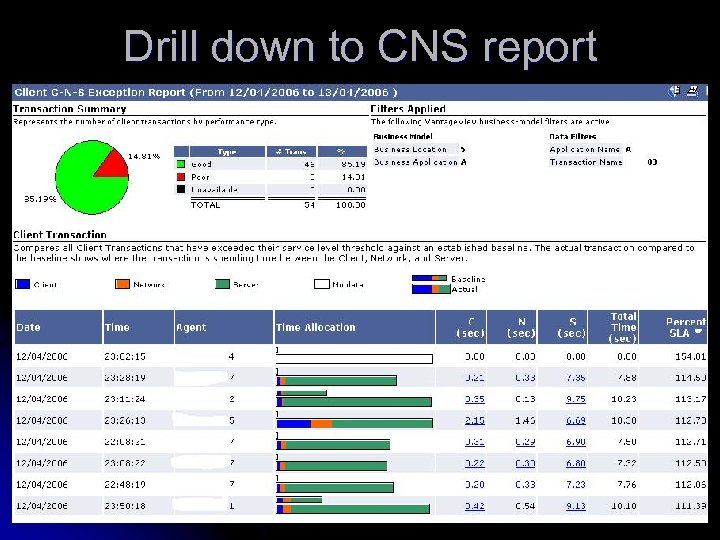Click the 23:50:18 time cell
Viewport: 720px width, 540px height.
pyautogui.click(x=125, y=506)
